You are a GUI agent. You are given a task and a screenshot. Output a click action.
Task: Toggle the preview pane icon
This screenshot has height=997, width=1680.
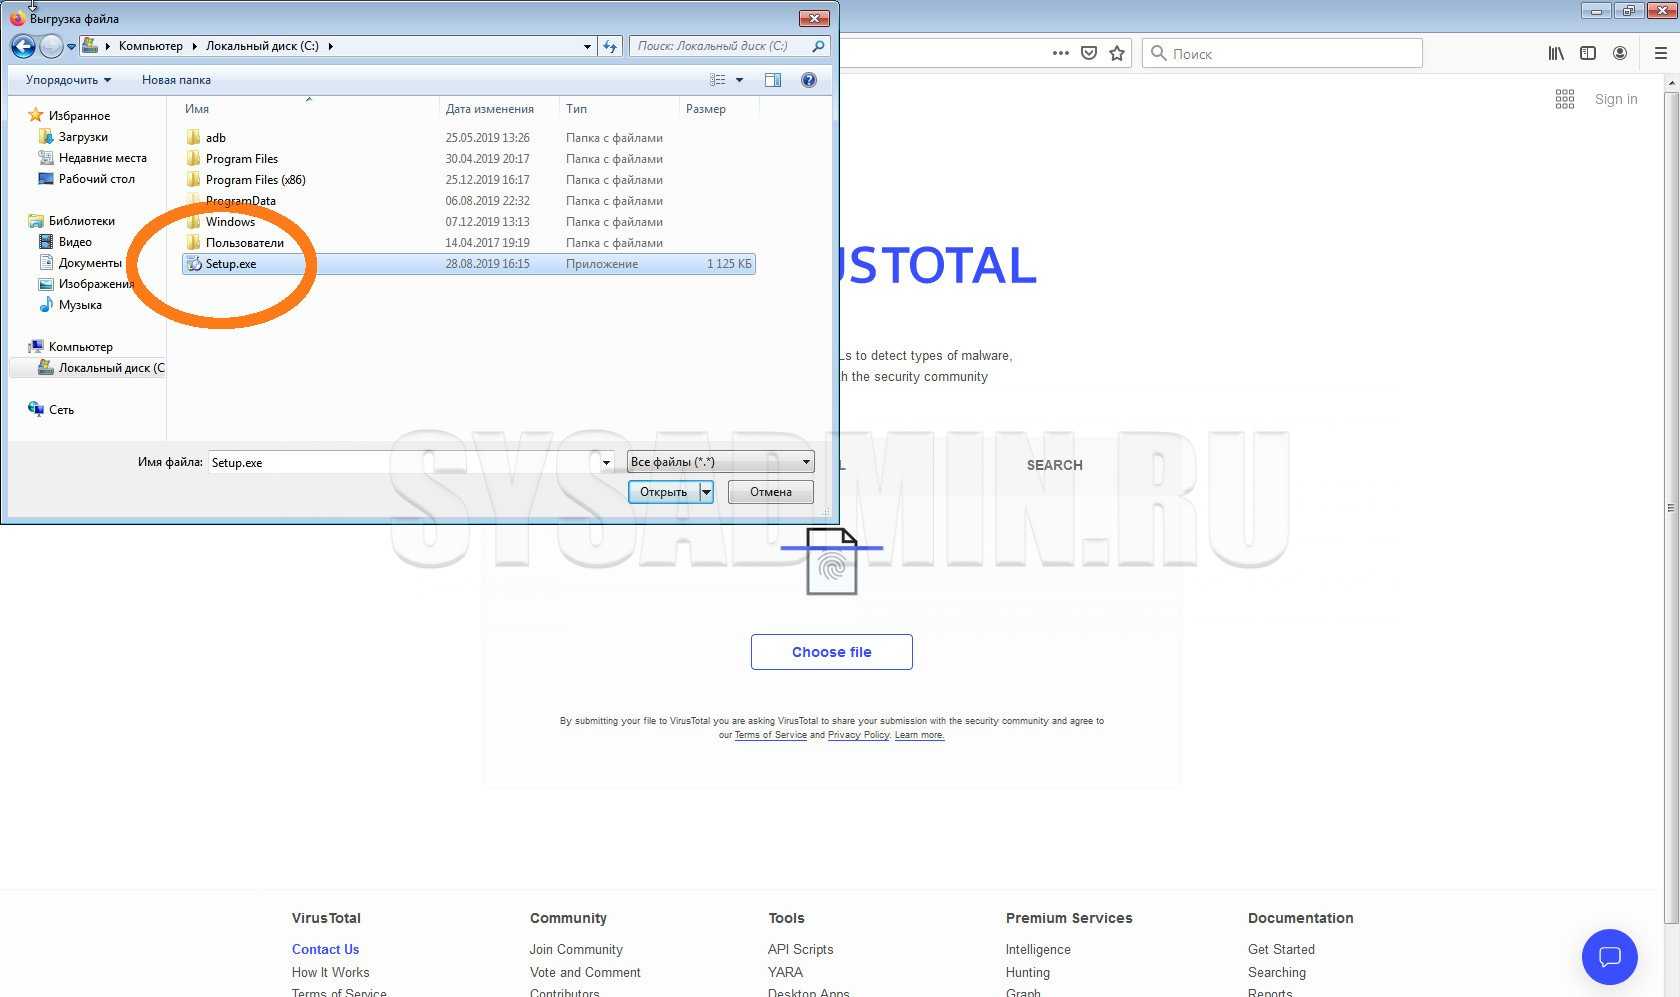[773, 80]
